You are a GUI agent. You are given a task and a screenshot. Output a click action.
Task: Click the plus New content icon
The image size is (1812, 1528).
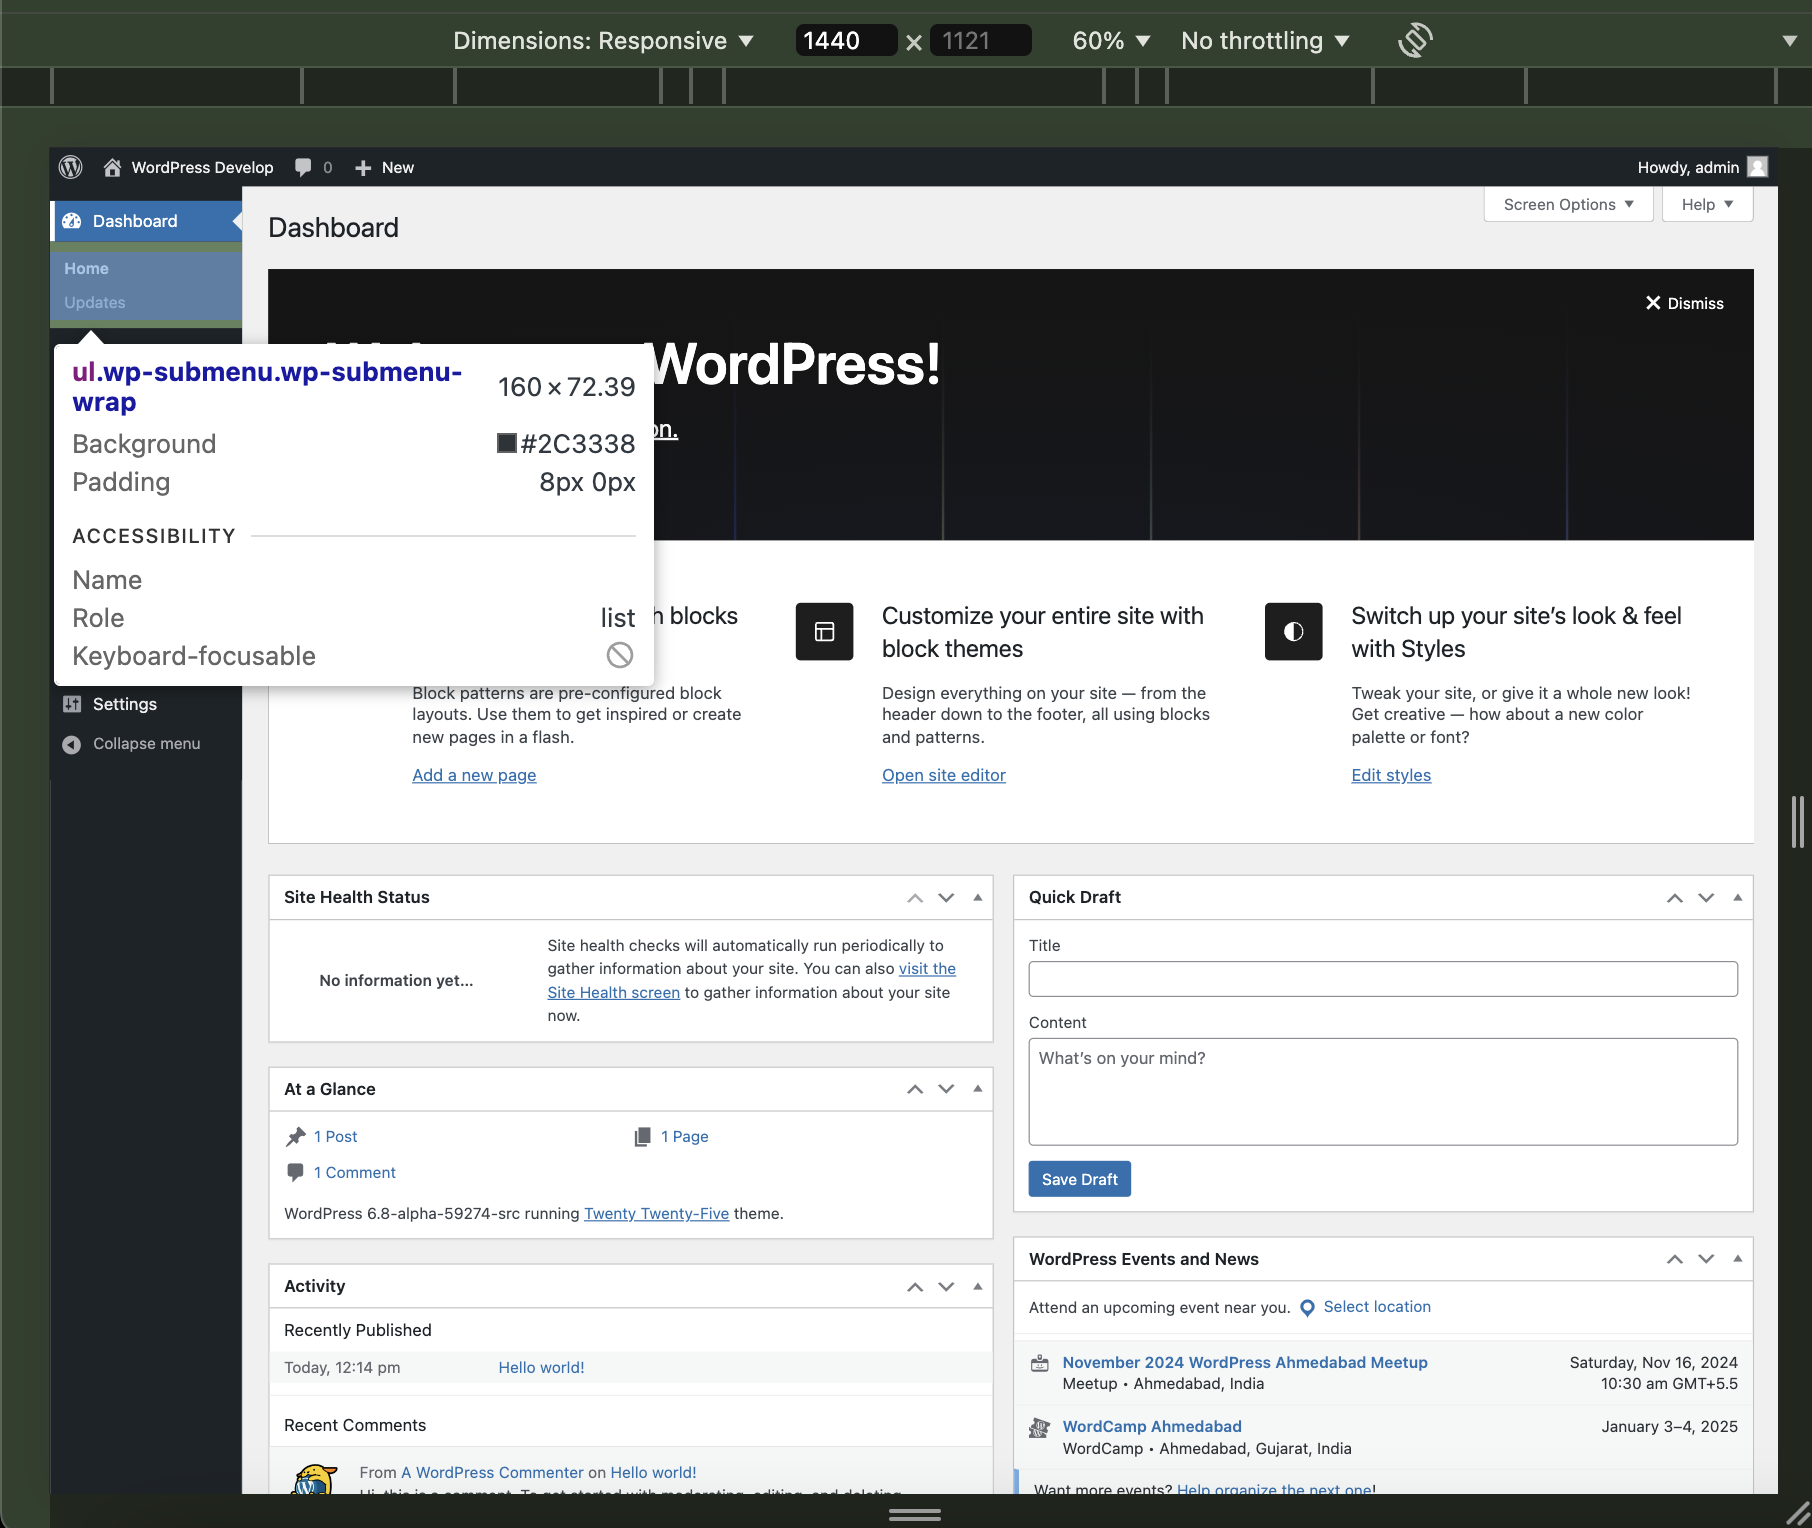(363, 168)
